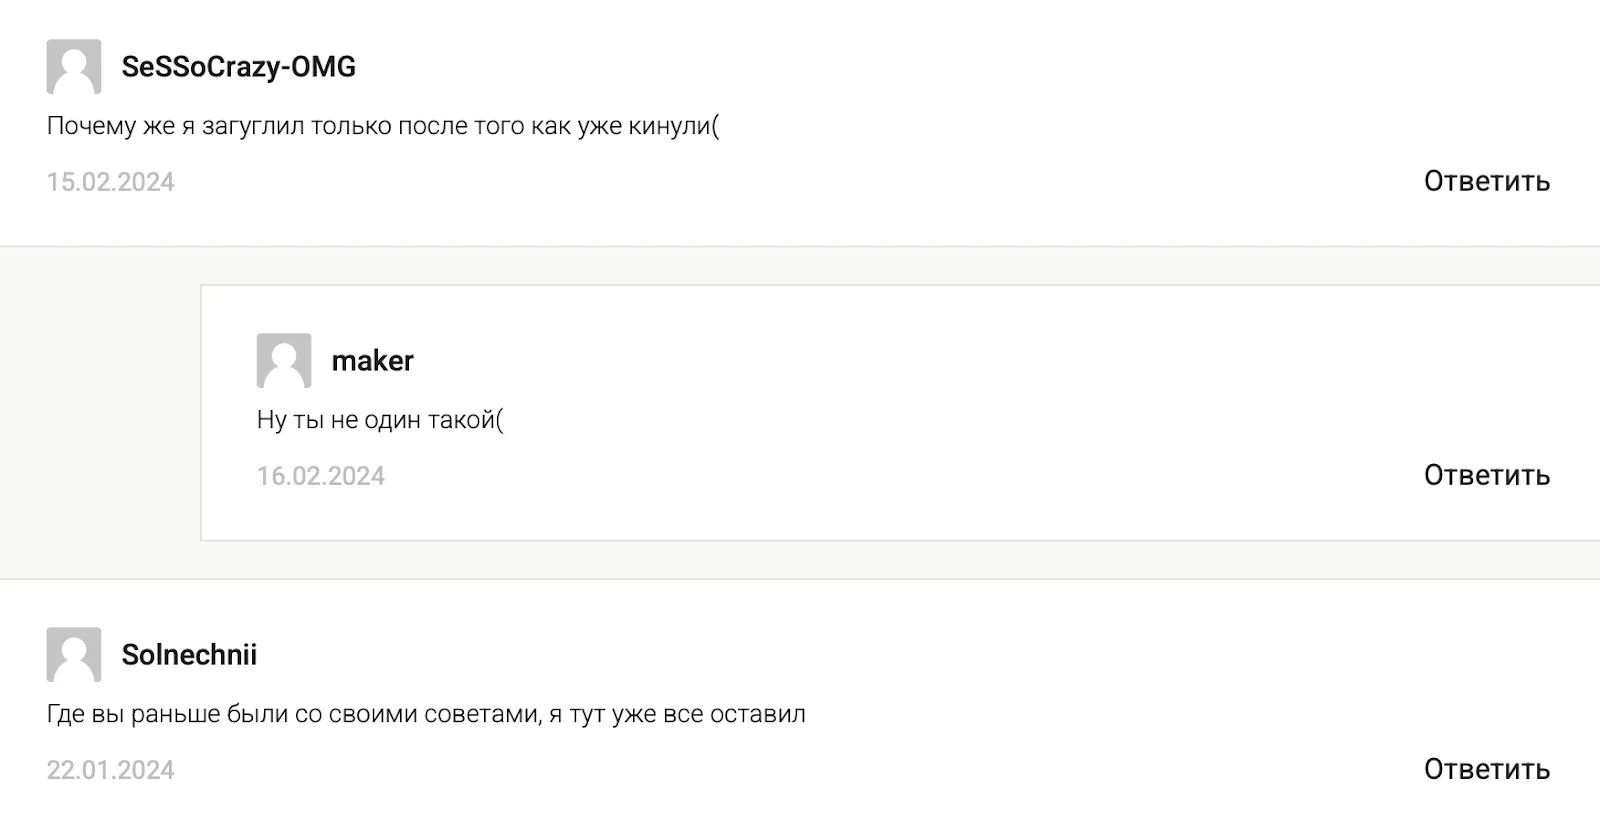
Task: Reply to SeSSoCrazy-OMG's comment via Ответить
Action: tap(1487, 181)
